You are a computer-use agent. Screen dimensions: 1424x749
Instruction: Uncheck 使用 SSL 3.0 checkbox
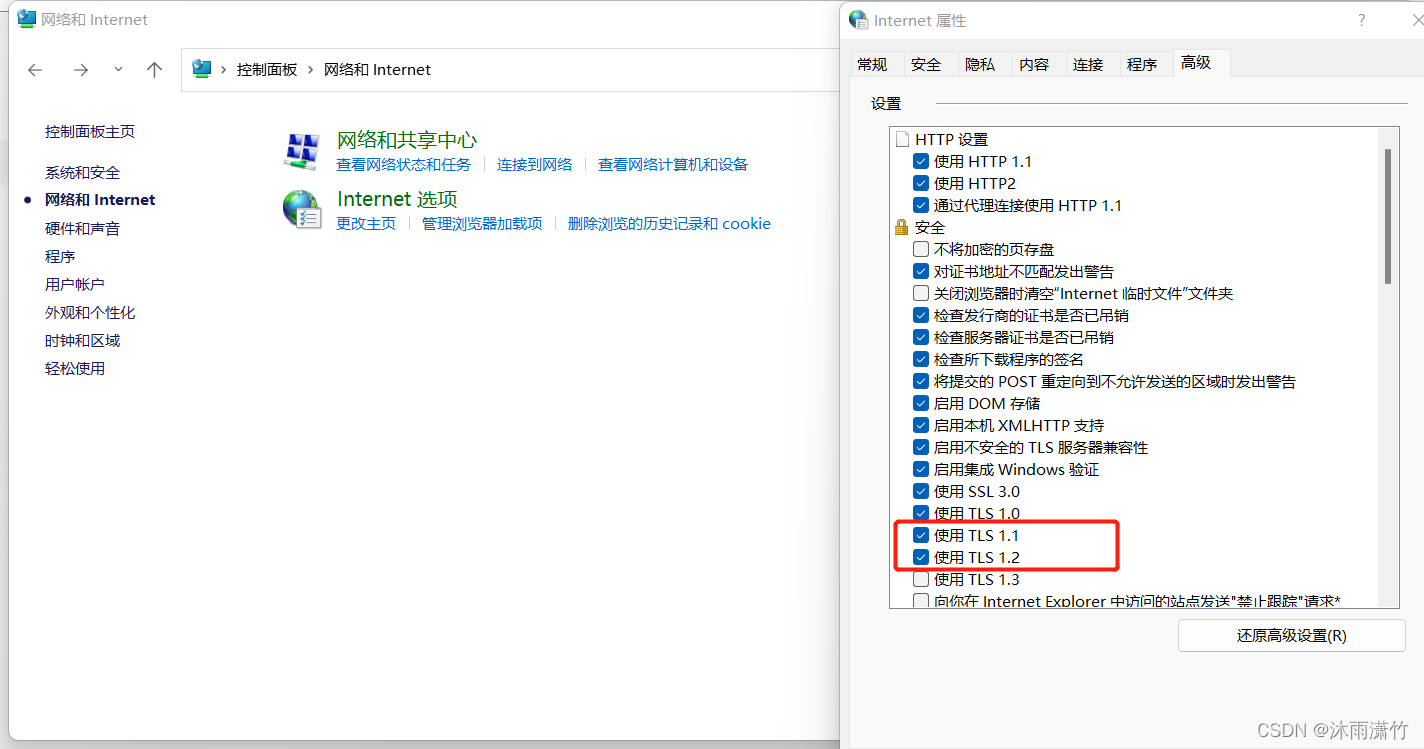pos(921,491)
